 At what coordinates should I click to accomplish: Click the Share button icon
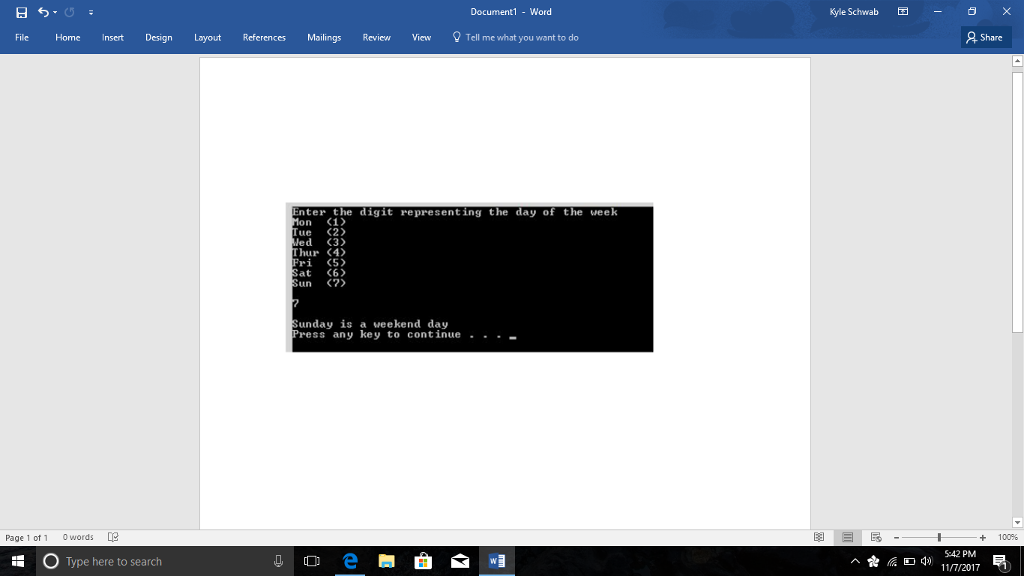click(x=985, y=37)
